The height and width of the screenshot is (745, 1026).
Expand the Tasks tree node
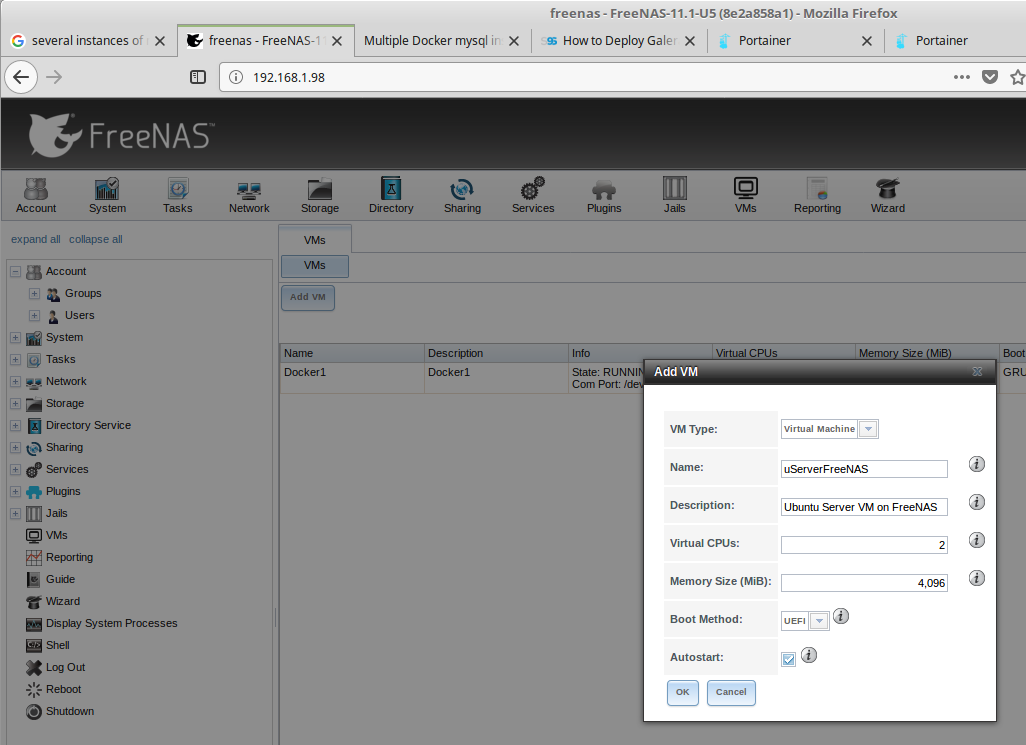pyautogui.click(x=16, y=360)
